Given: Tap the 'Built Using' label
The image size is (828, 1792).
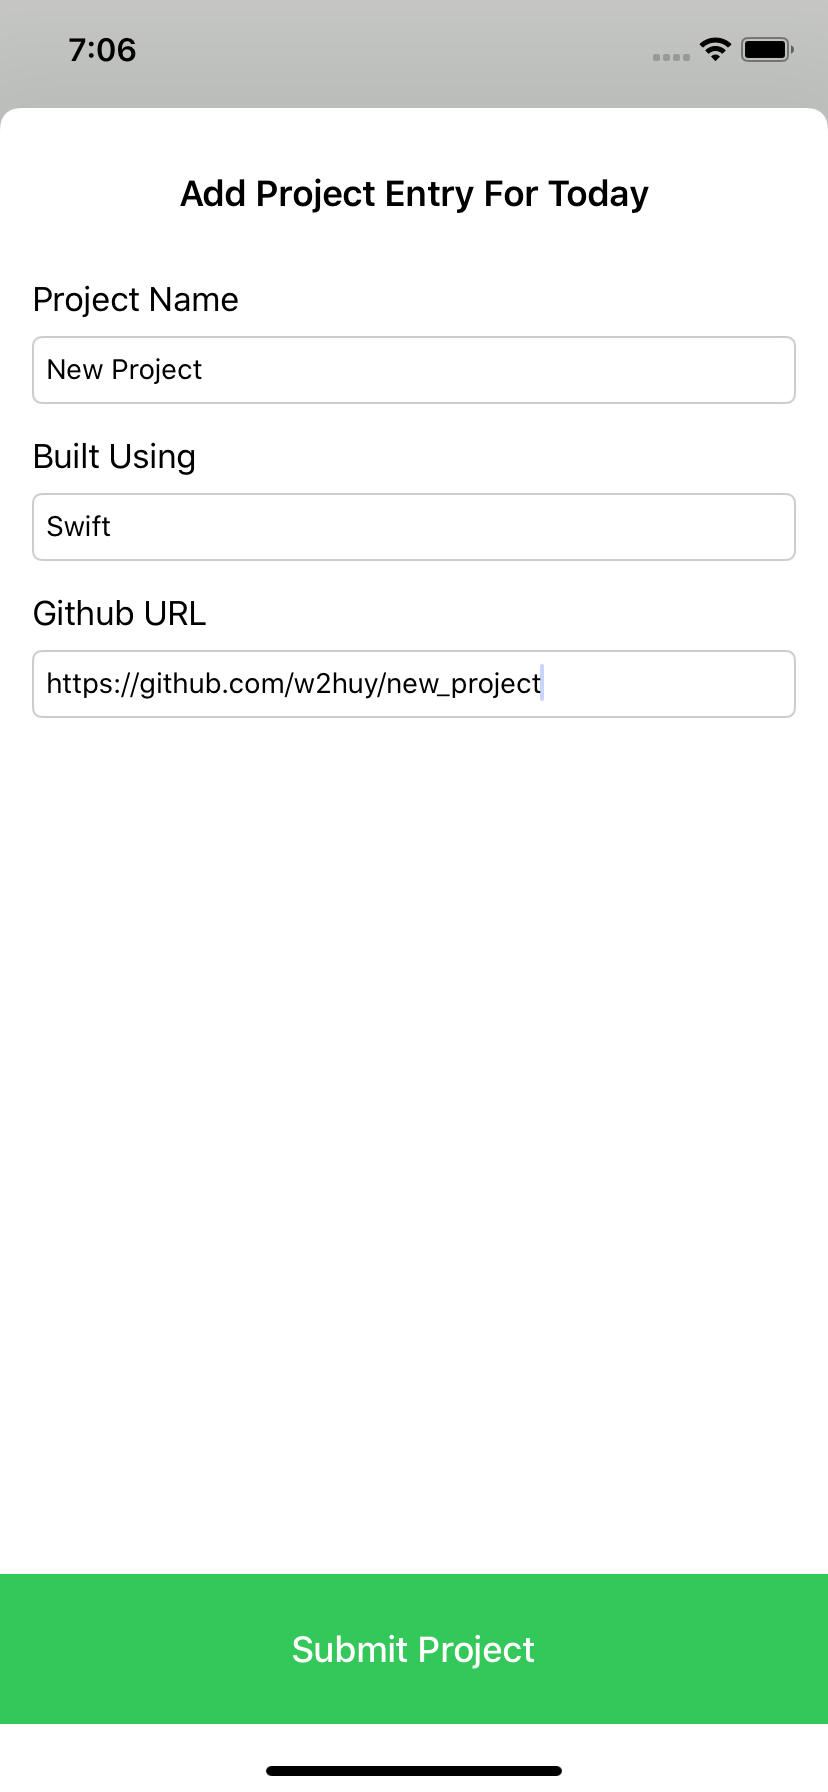Looking at the screenshot, I should 114,457.
